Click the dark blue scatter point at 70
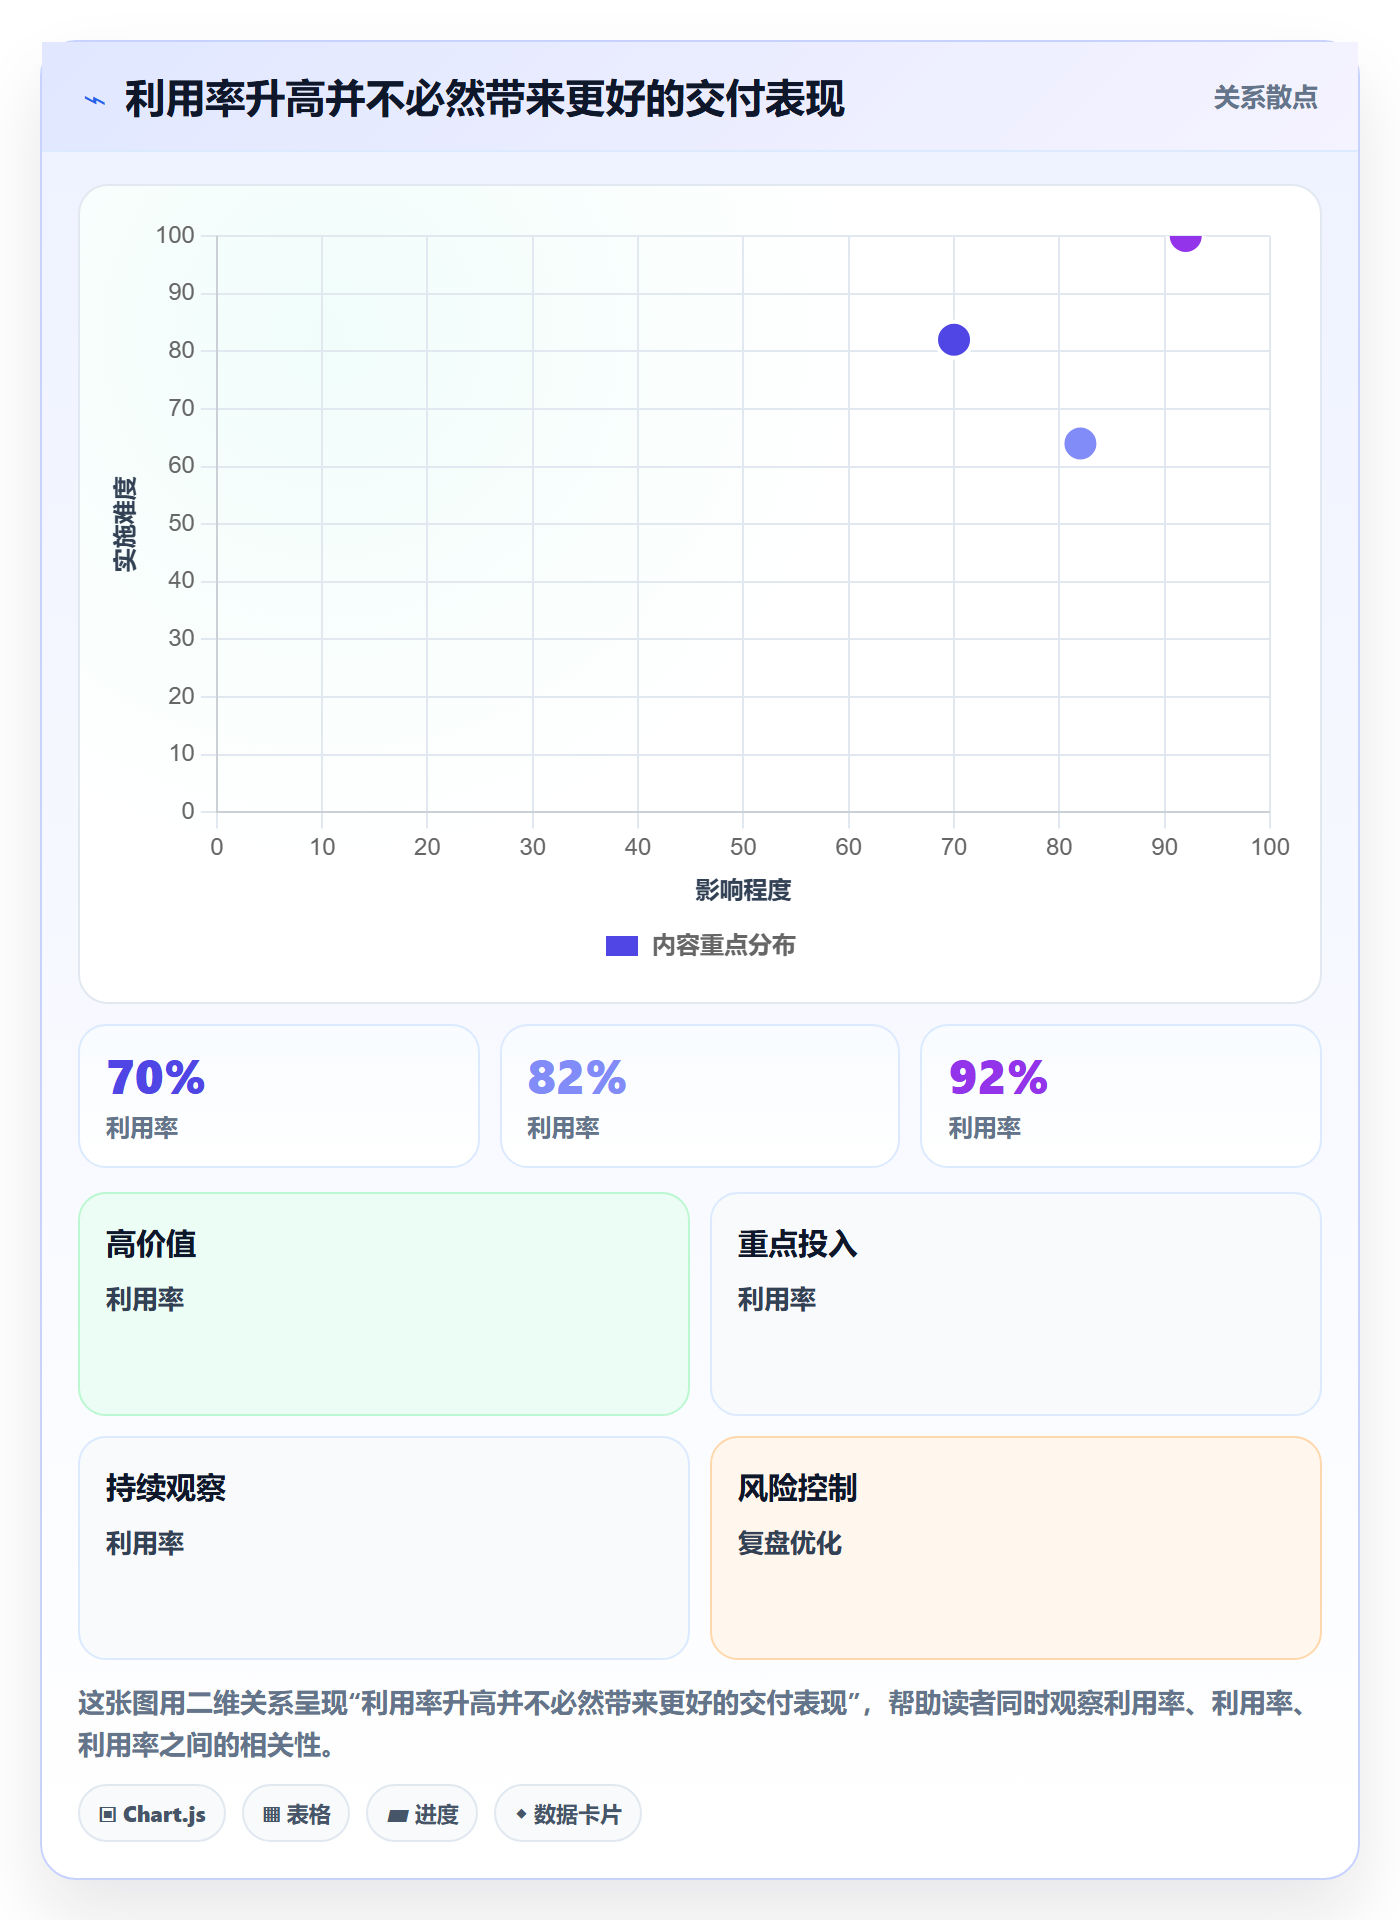The height and width of the screenshot is (1920, 1400). (x=954, y=340)
